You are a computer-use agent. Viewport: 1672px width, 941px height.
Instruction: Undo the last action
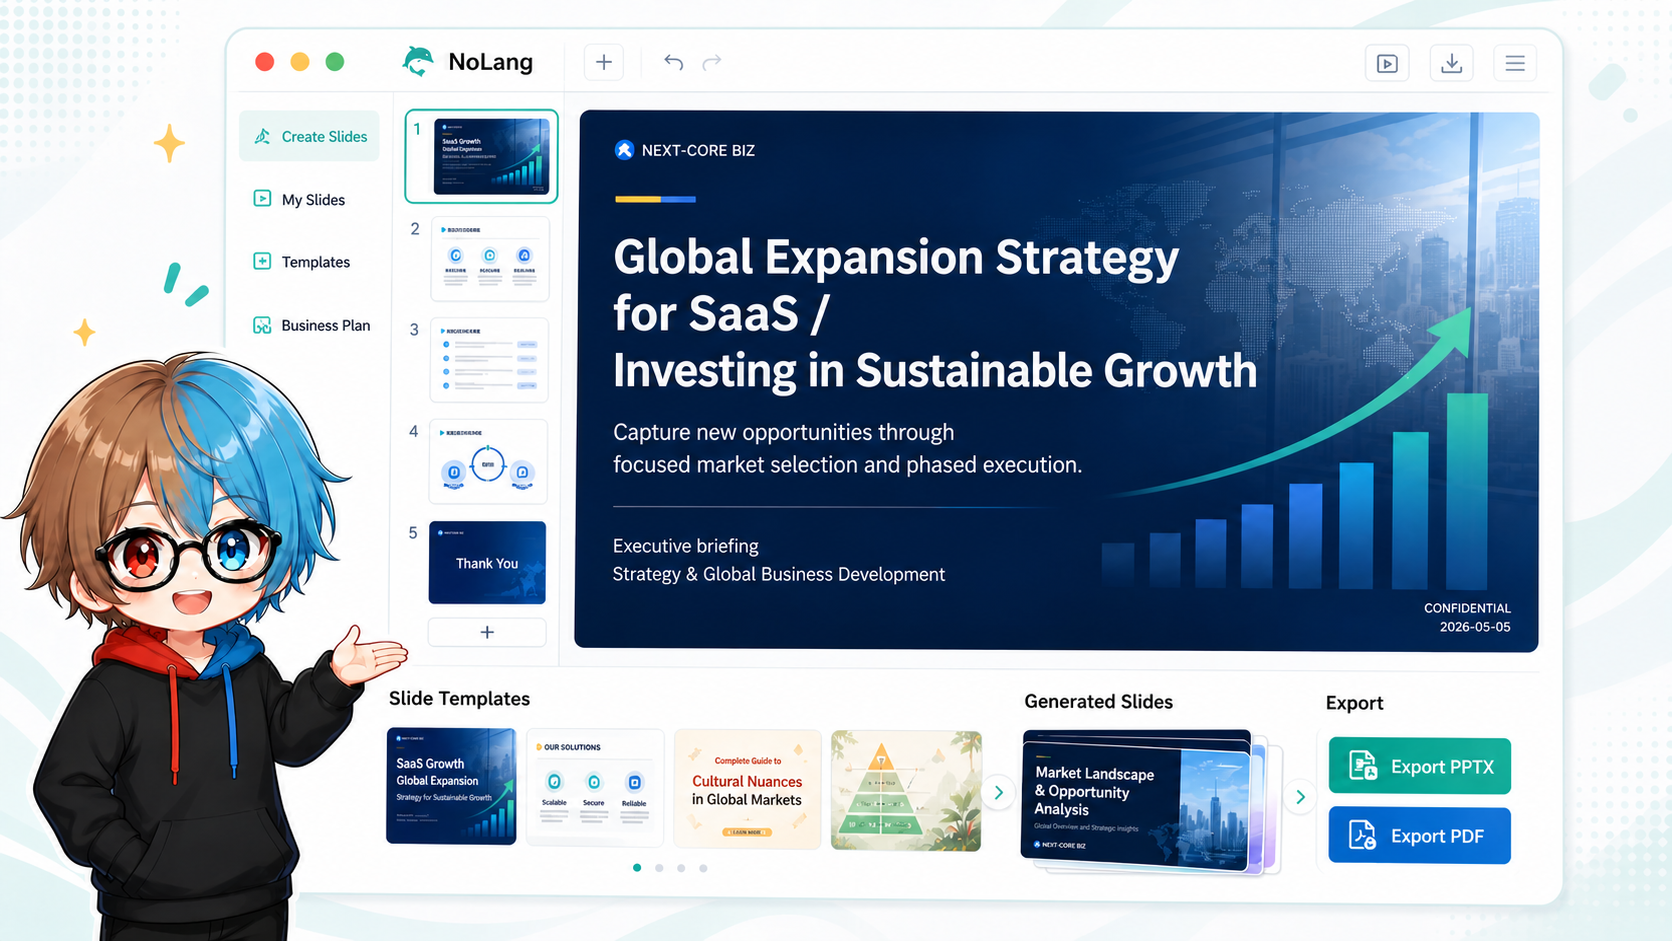[x=674, y=62]
